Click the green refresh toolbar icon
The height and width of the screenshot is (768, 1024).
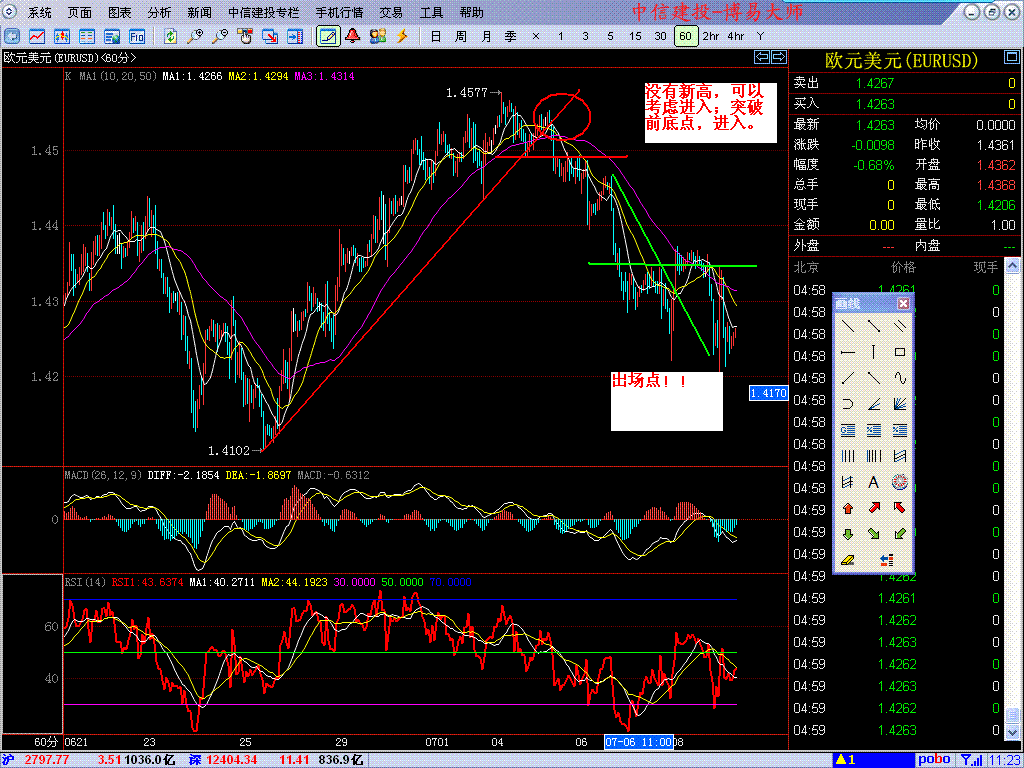(x=170, y=37)
